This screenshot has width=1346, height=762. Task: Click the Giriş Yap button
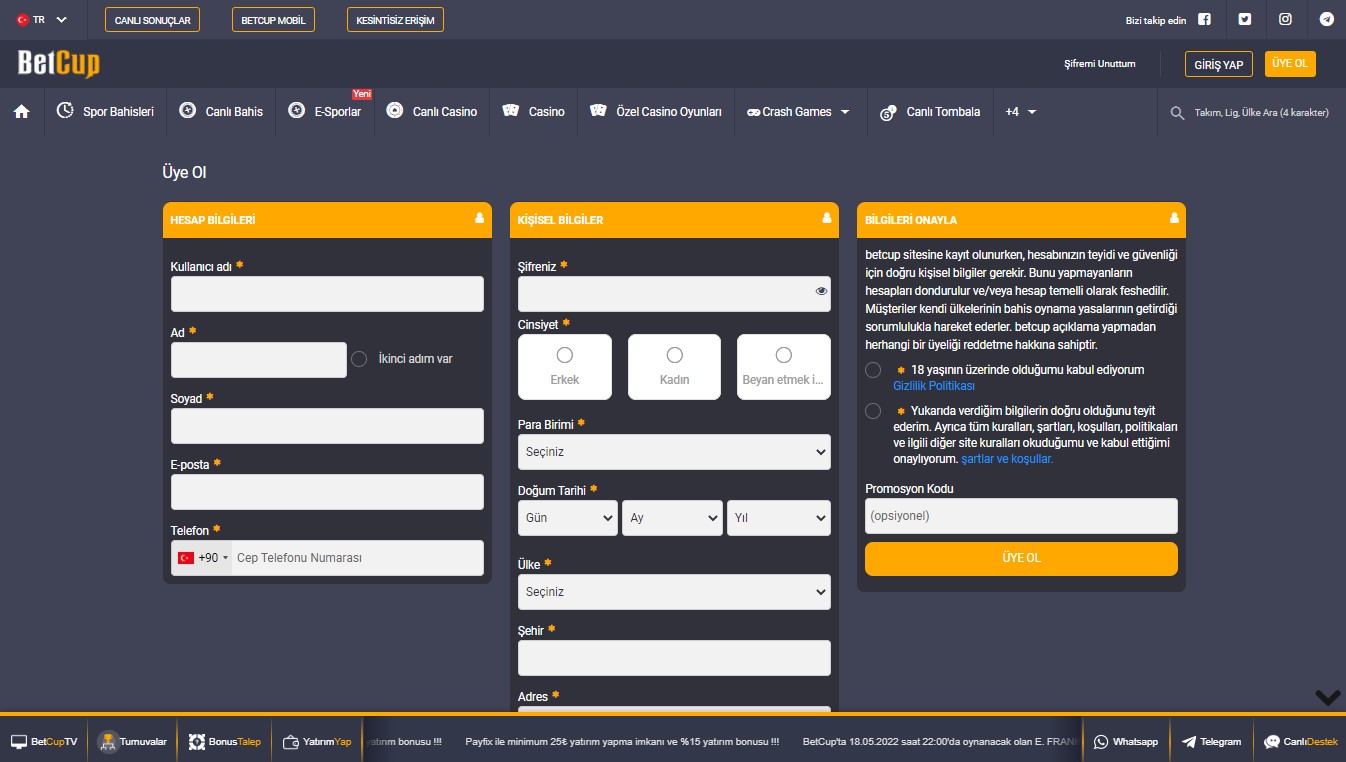pos(1218,64)
